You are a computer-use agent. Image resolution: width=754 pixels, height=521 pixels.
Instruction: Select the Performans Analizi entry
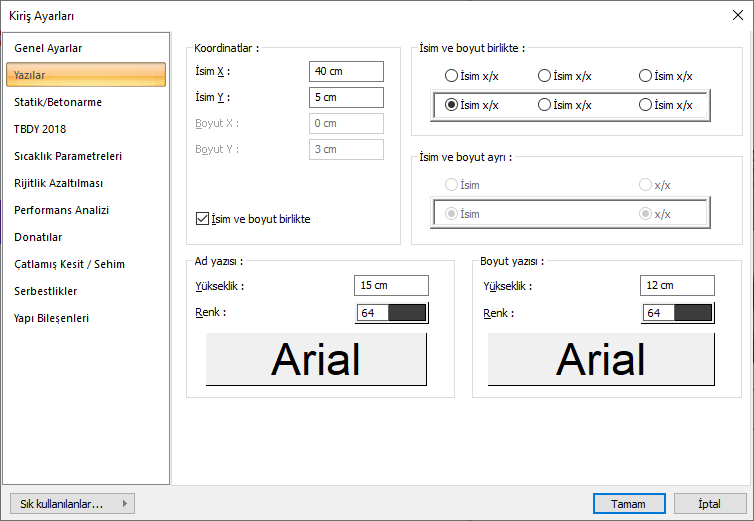point(61,210)
